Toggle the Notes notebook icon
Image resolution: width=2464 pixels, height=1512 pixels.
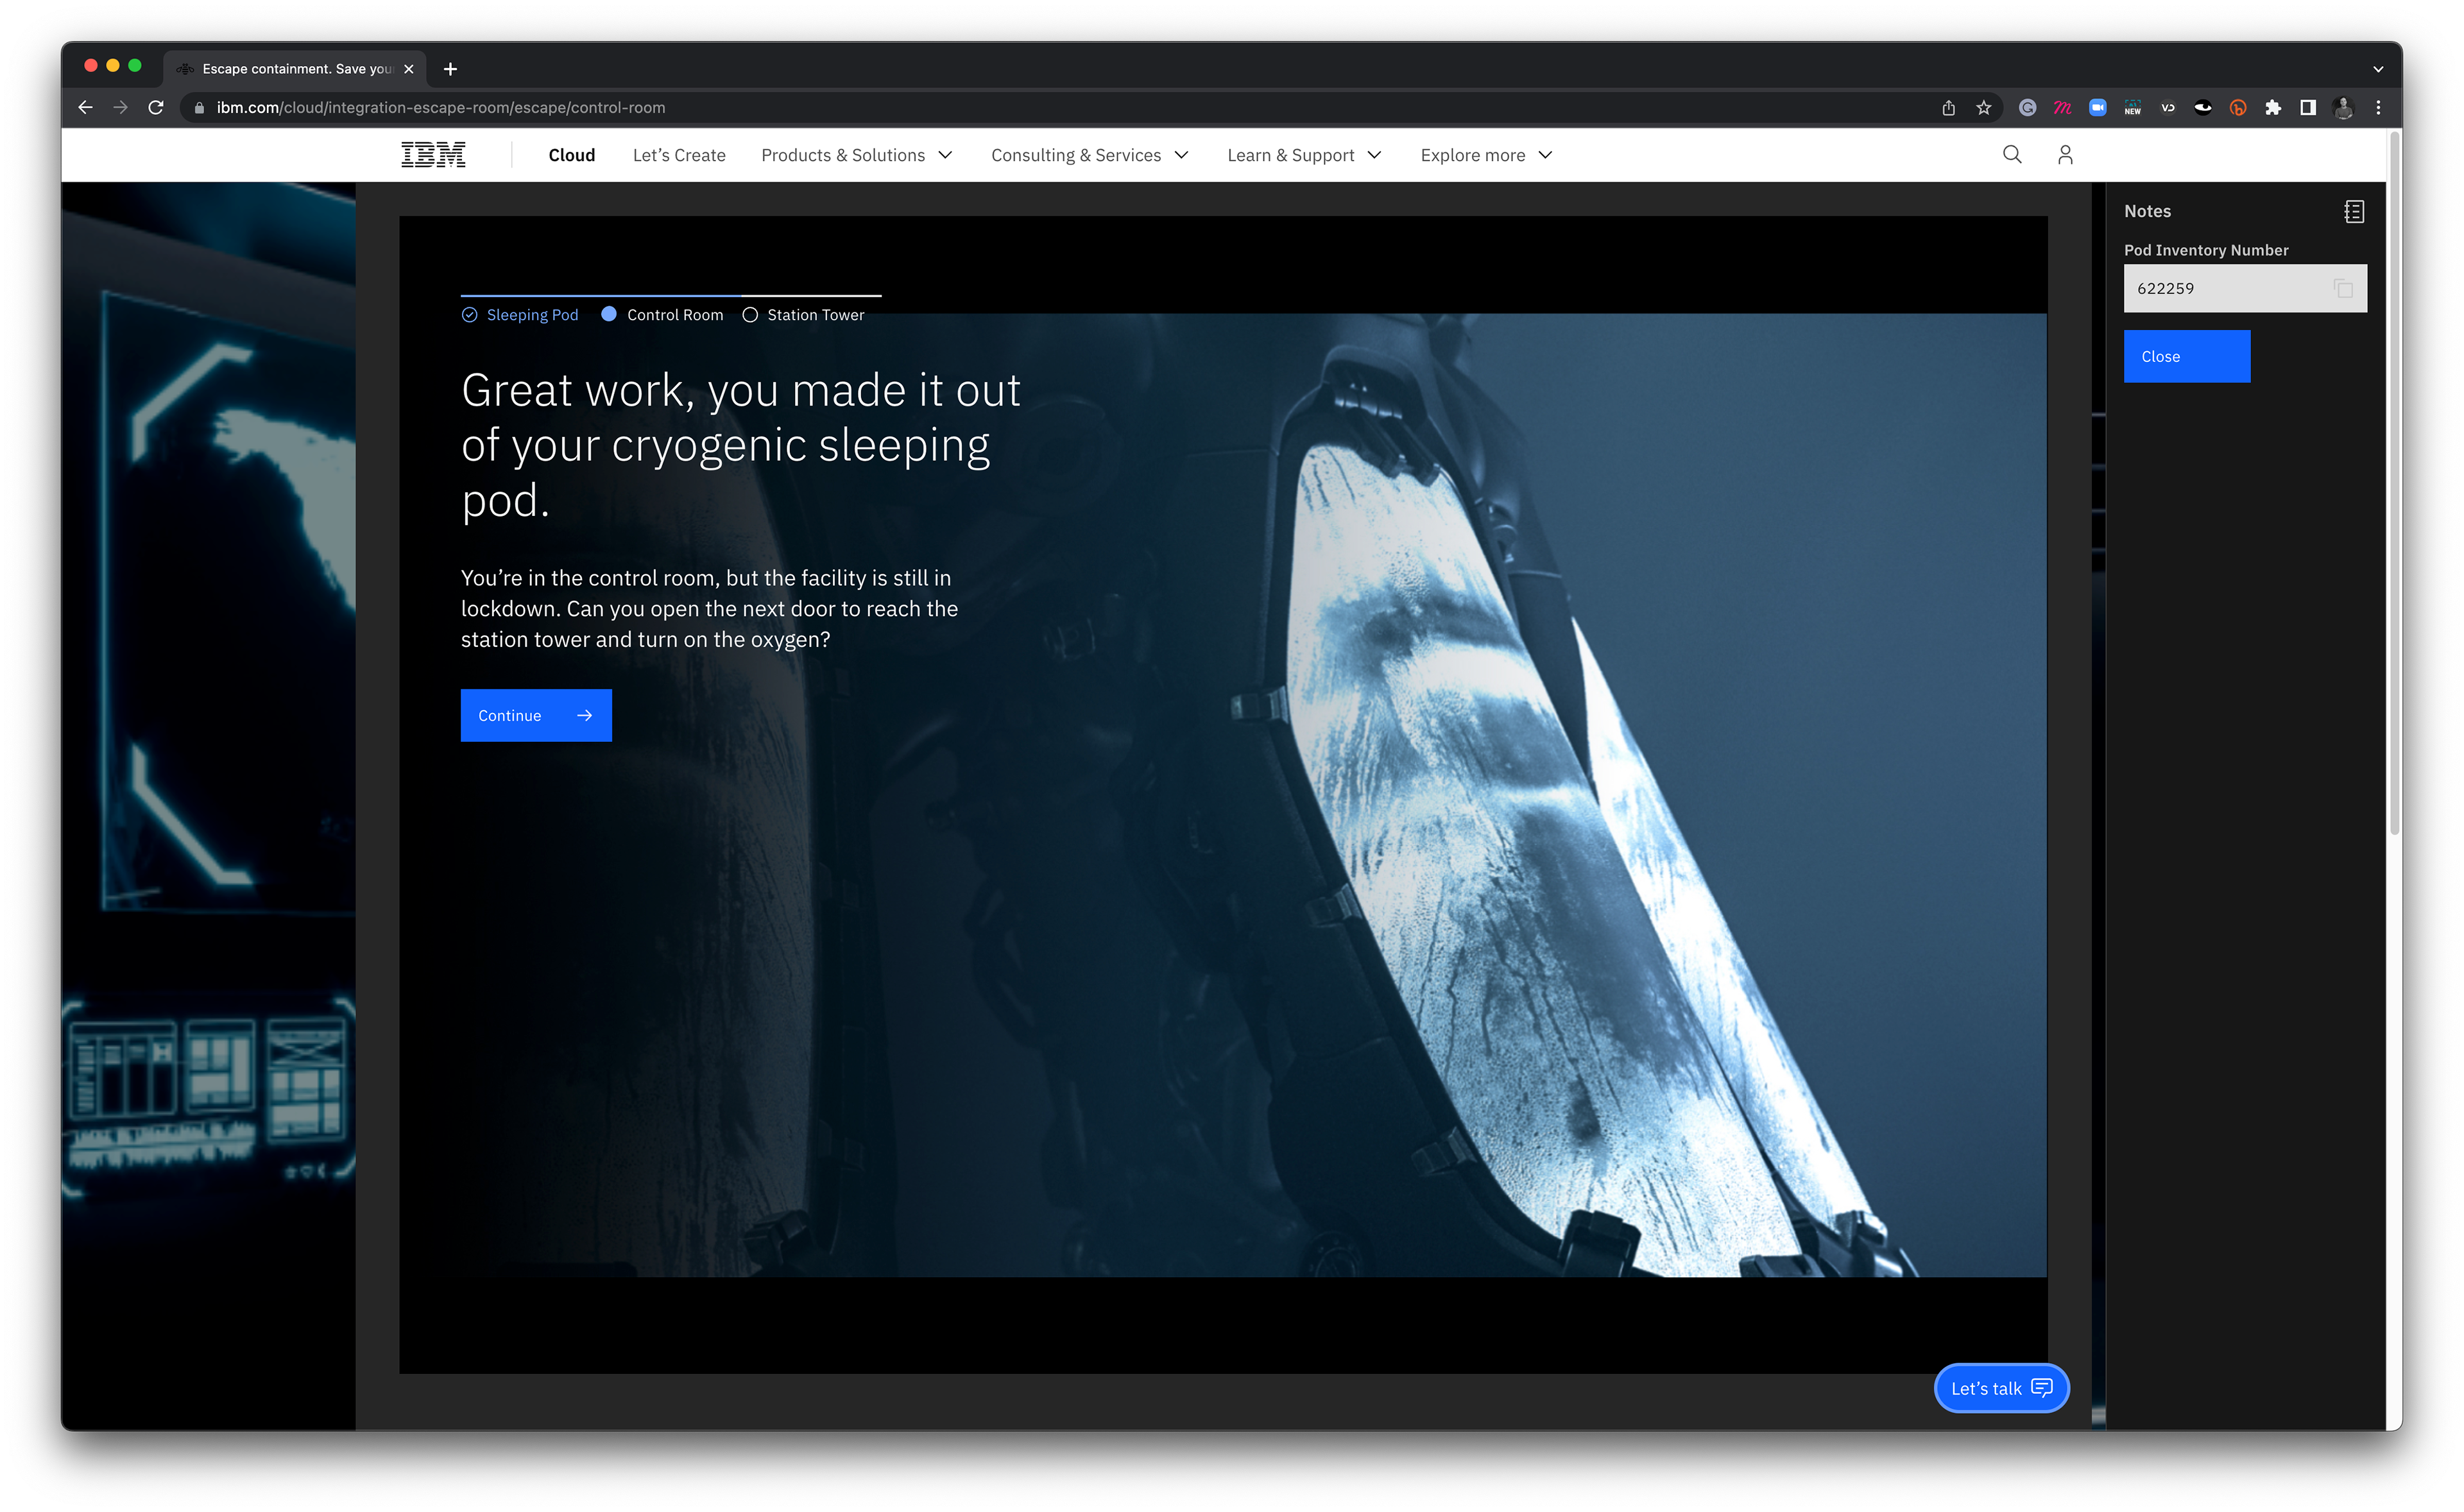[2354, 212]
